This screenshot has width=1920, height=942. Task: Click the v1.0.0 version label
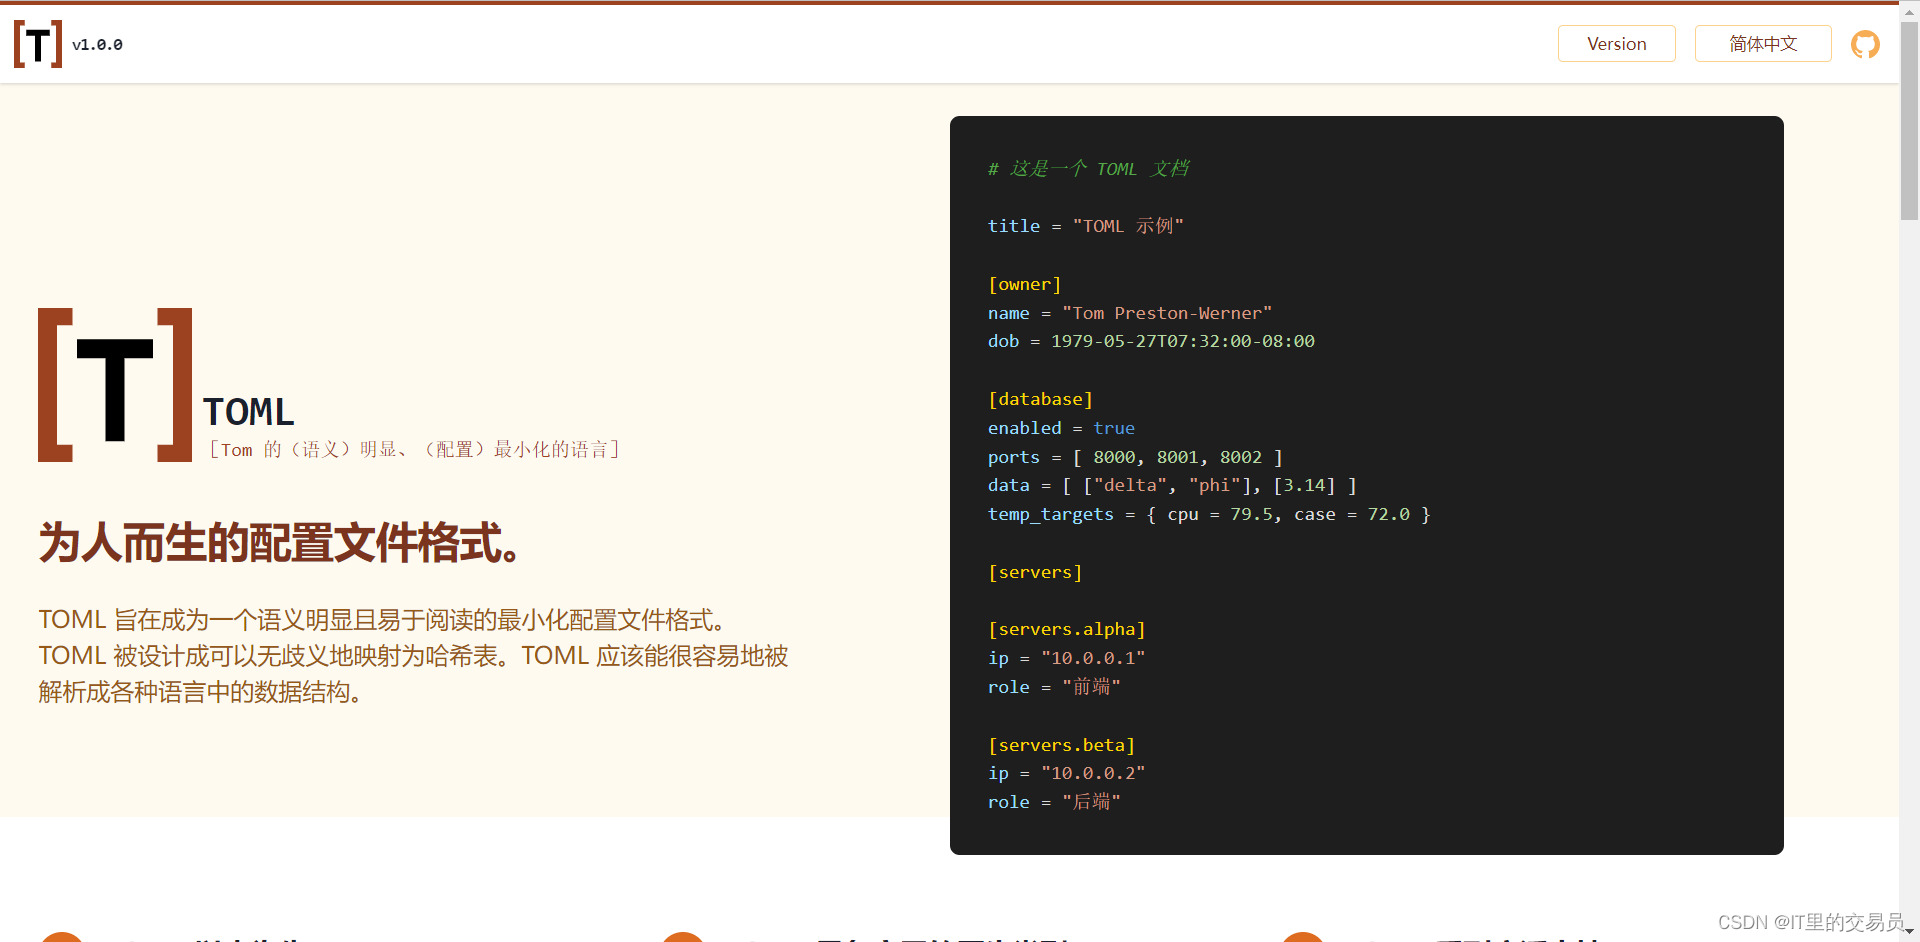pyautogui.click(x=97, y=44)
